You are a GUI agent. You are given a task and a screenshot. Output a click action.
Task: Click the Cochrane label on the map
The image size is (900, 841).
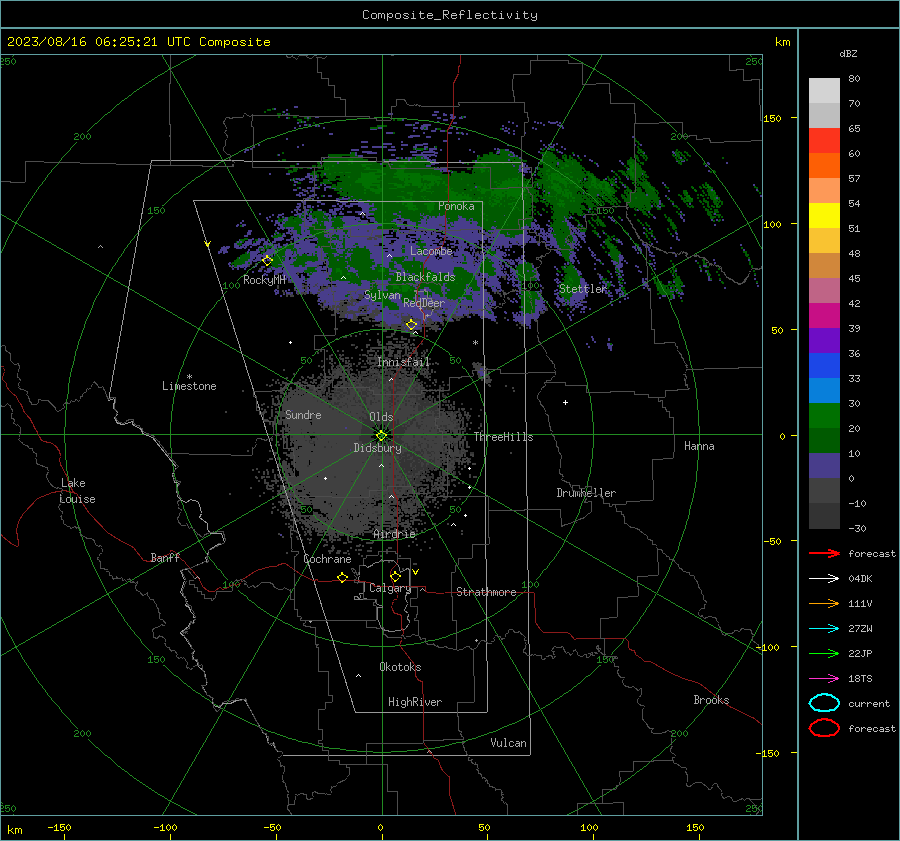327,559
